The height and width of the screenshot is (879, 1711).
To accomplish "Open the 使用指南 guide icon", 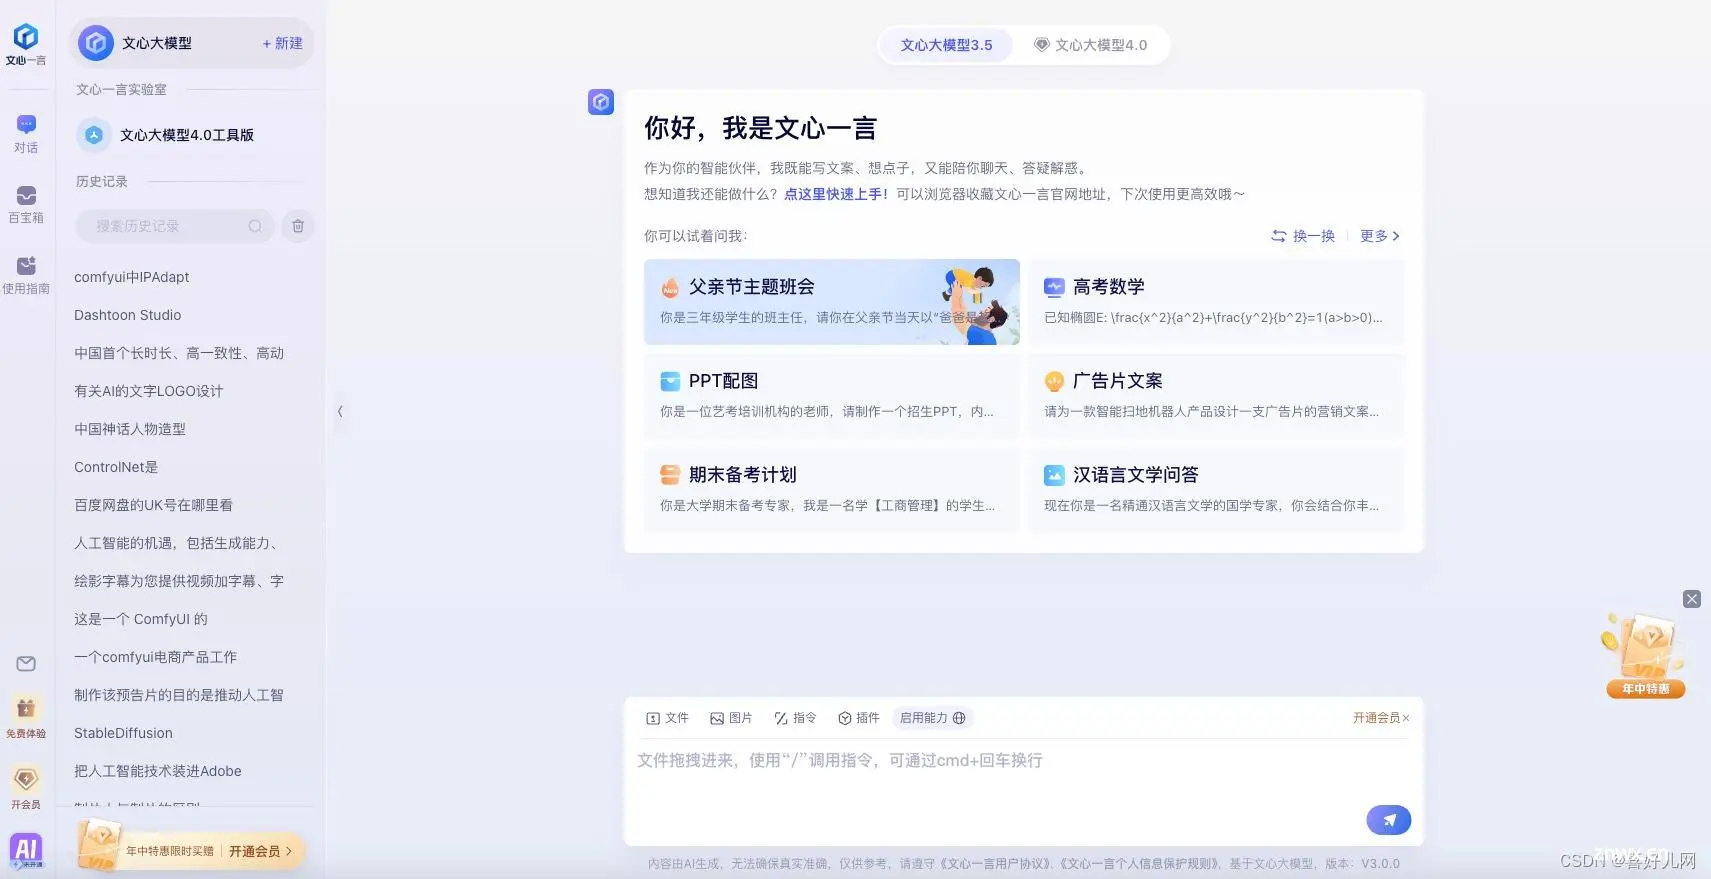I will (x=26, y=265).
